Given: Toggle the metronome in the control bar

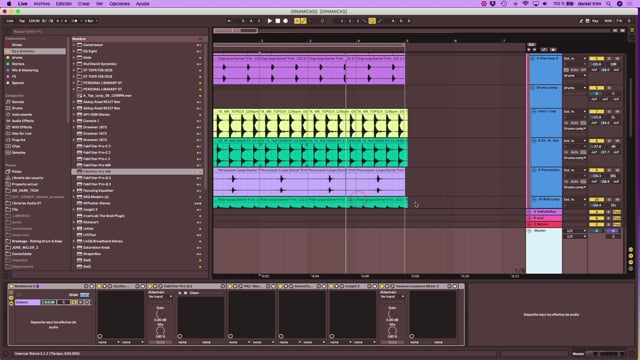Looking at the screenshot, I should (76, 21).
